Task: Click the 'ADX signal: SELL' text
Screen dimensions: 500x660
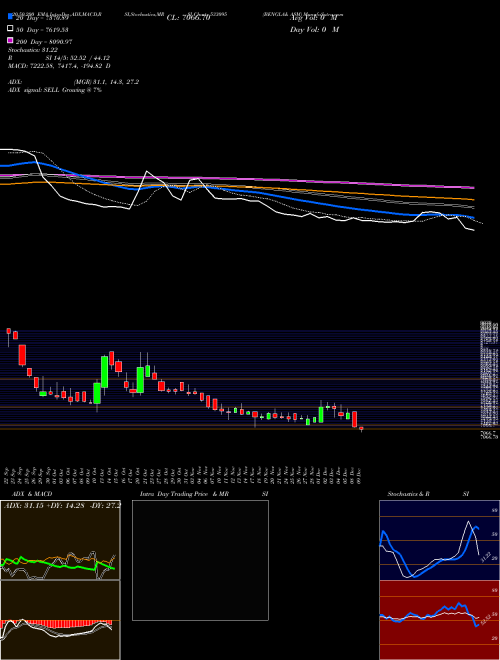Action: [34, 90]
